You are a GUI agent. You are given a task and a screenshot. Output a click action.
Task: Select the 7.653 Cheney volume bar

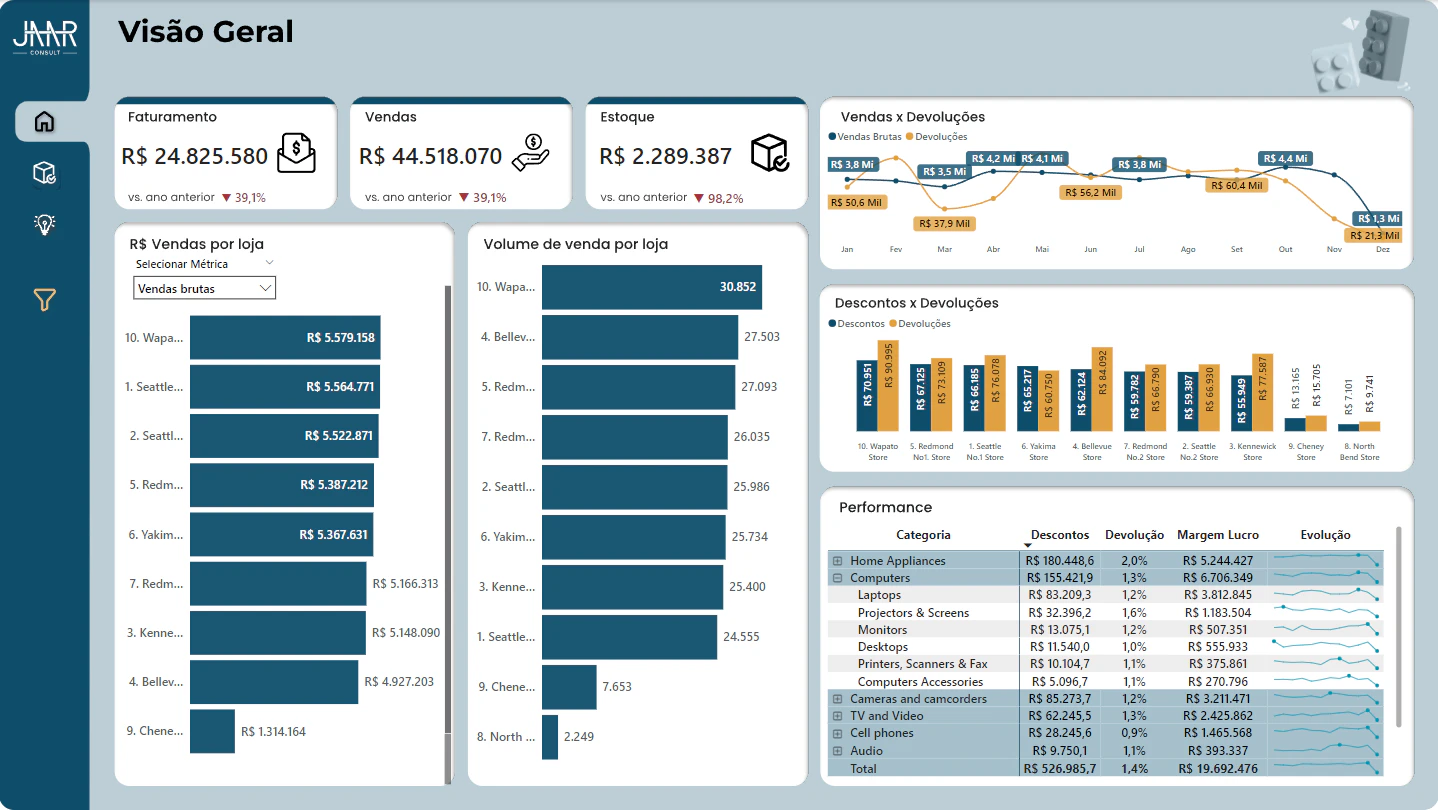pyautogui.click(x=569, y=687)
